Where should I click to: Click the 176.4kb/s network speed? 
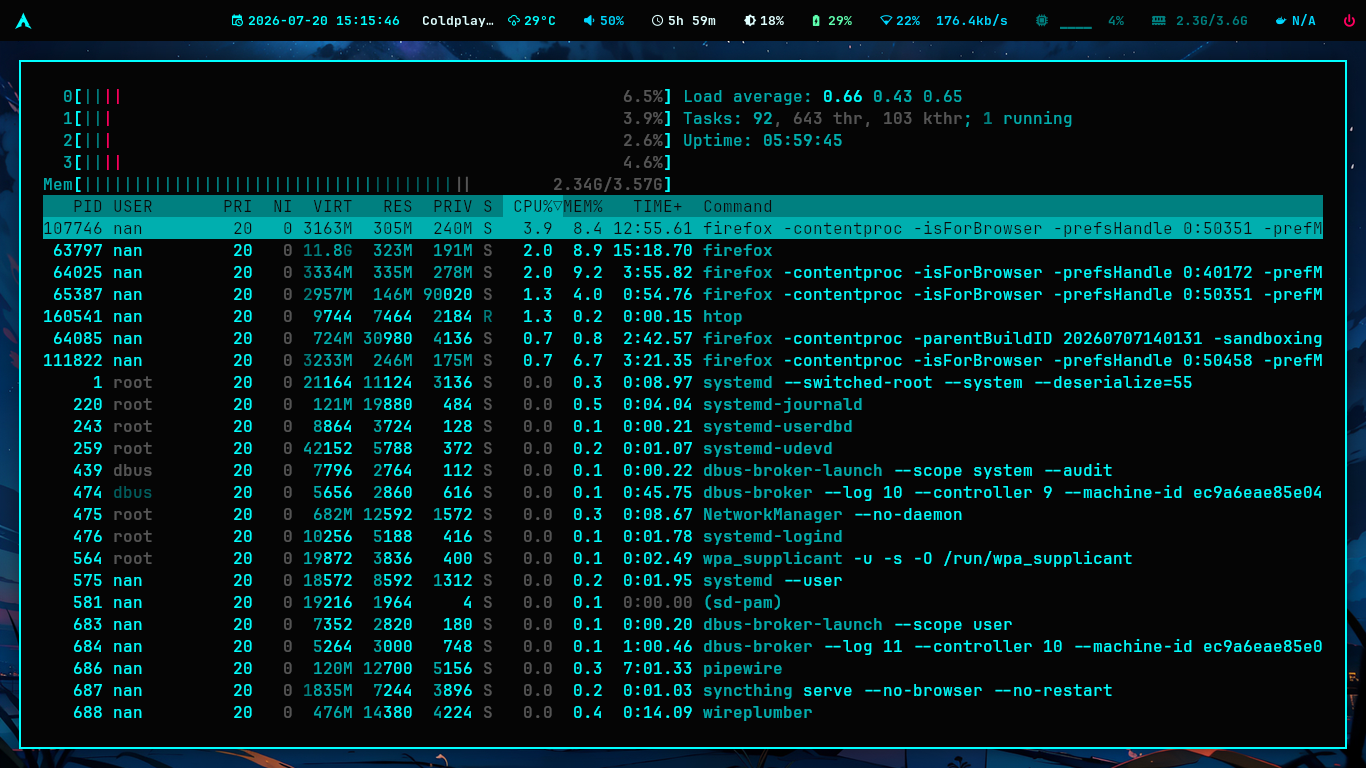coord(972,21)
